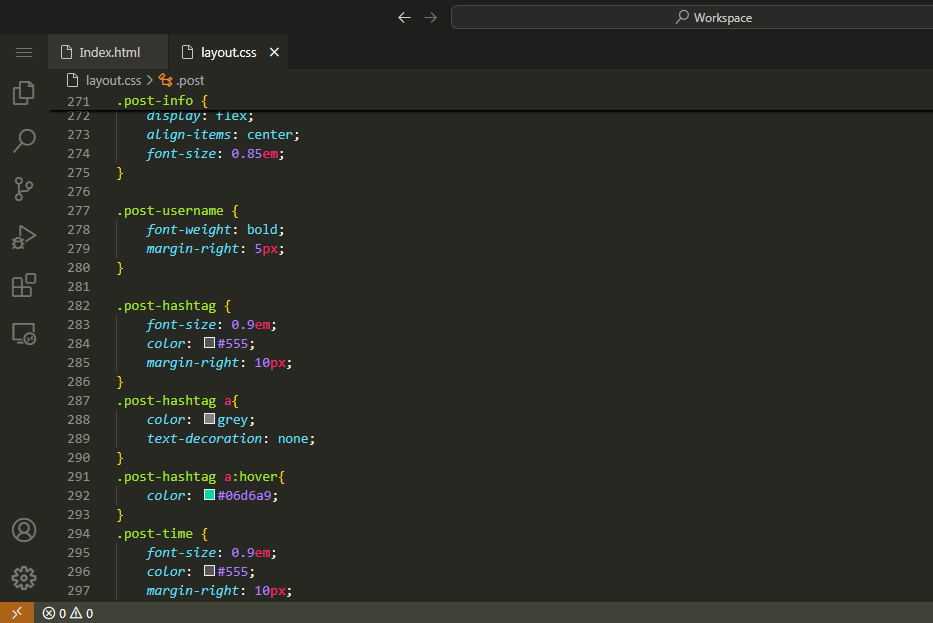This screenshot has width=933, height=623.
Task: Open the Extensions view
Action: coord(24,285)
